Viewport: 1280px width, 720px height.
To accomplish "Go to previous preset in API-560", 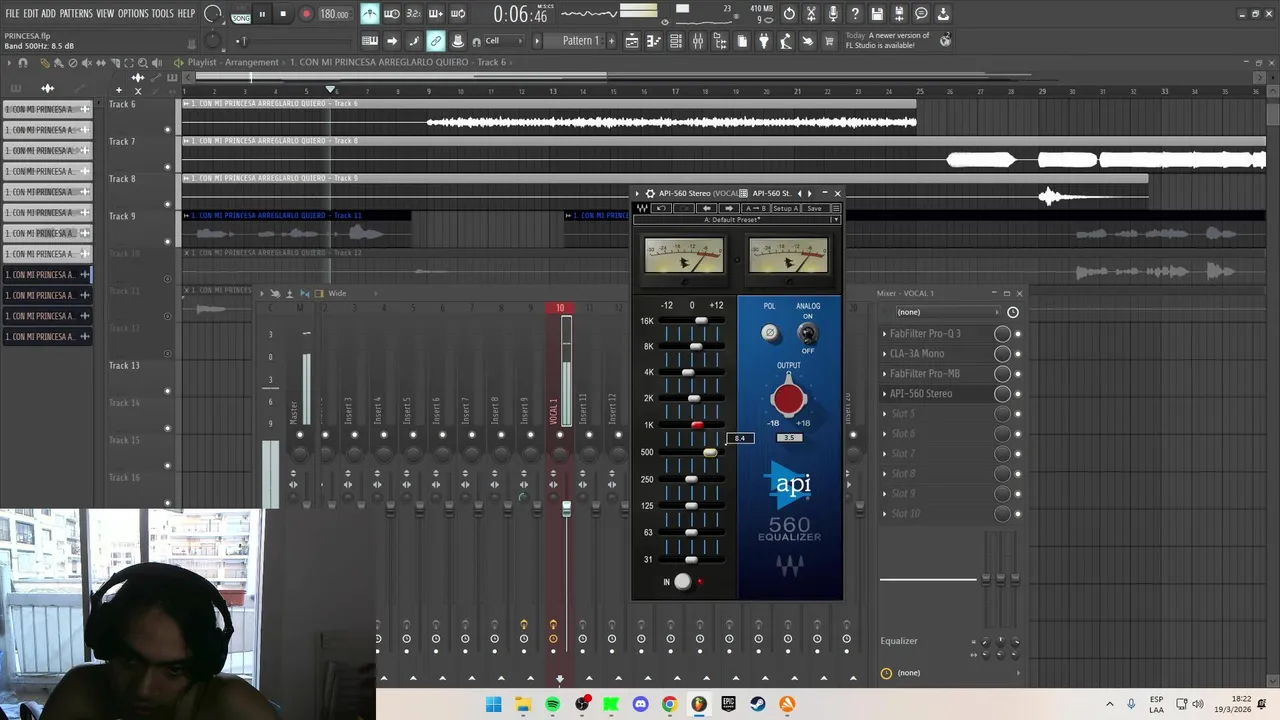I will tap(706, 208).
